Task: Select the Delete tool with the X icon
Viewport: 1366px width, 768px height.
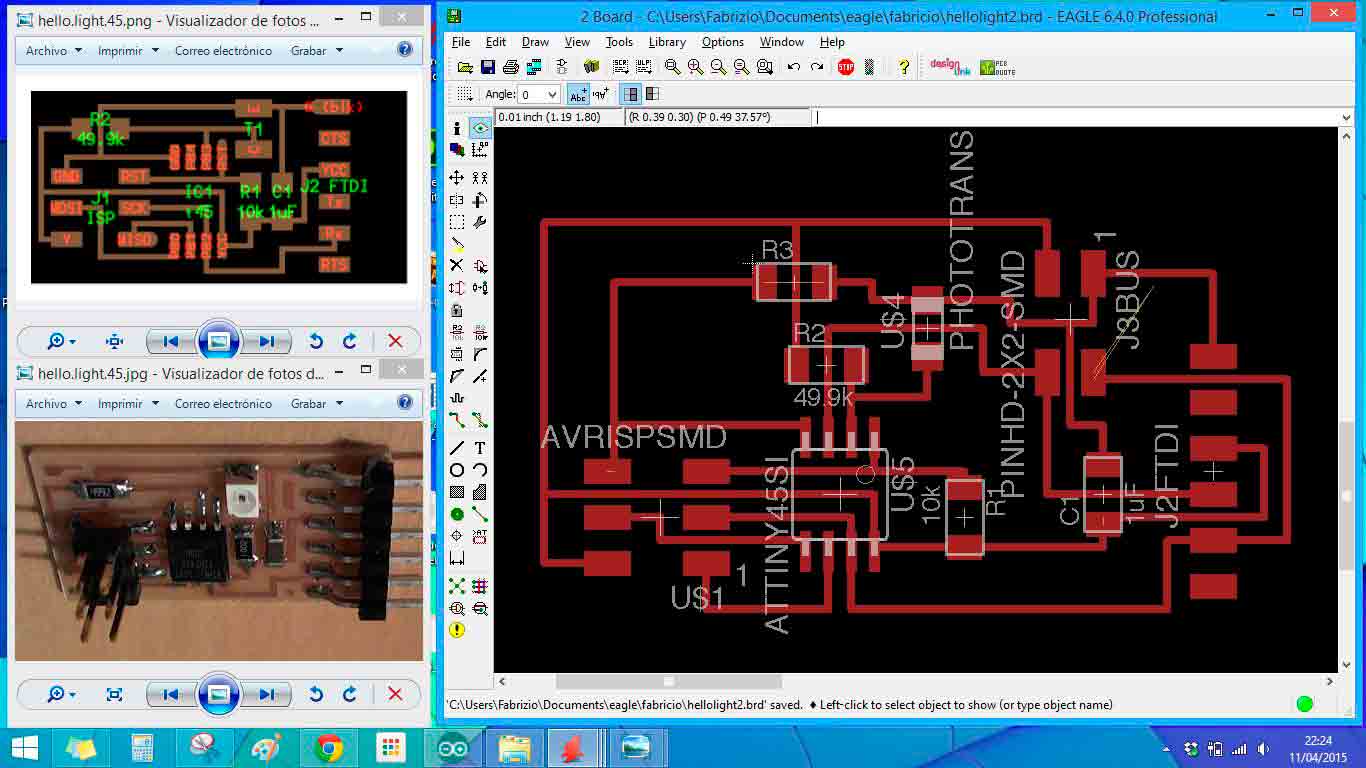Action: 457,265
